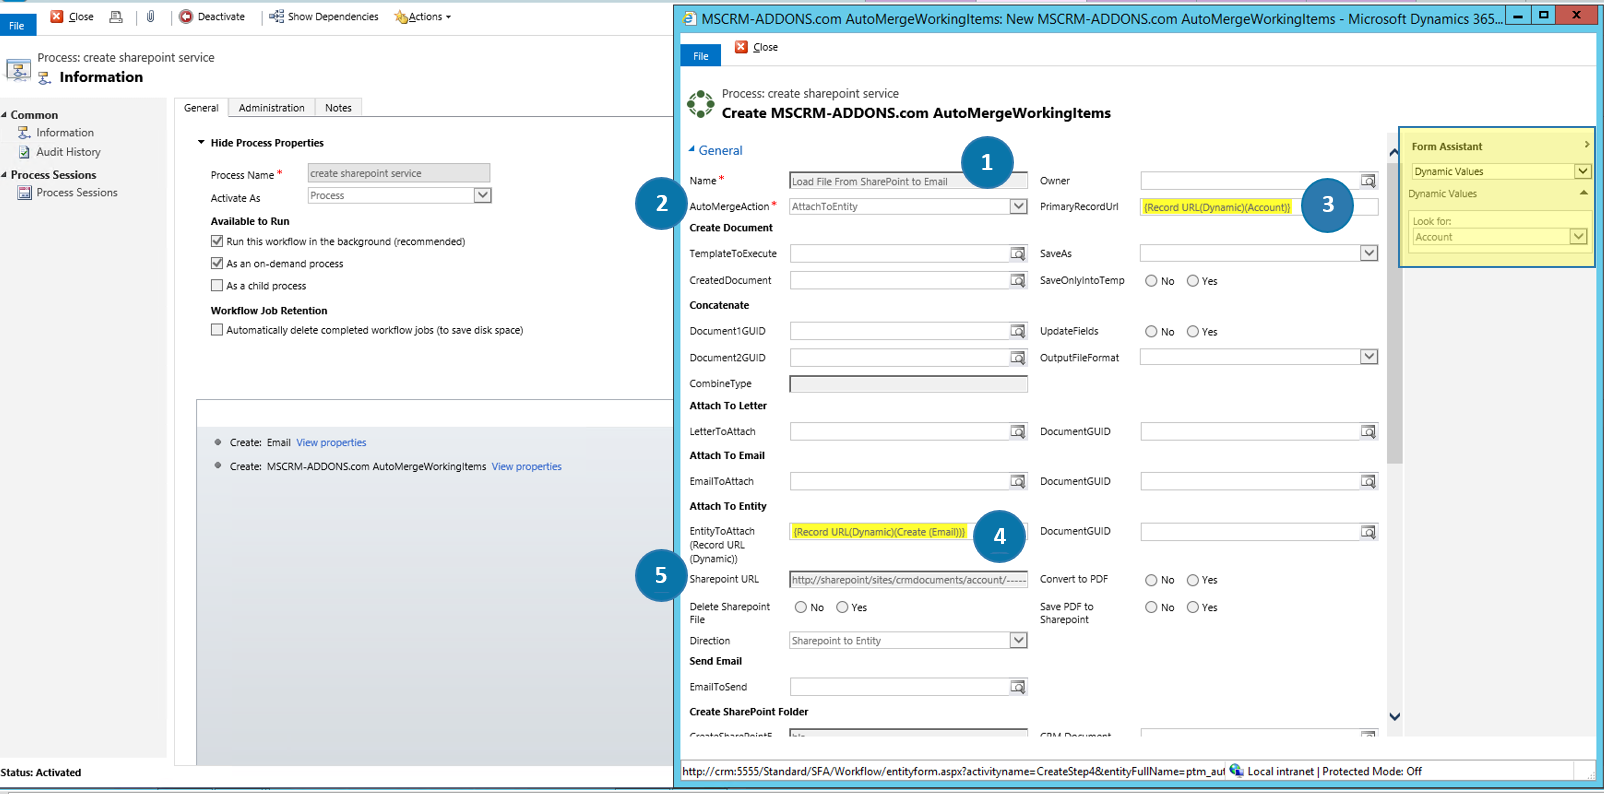Screen dimensions: 1604x794
Task: Switch to the Notes tab
Action: [338, 108]
